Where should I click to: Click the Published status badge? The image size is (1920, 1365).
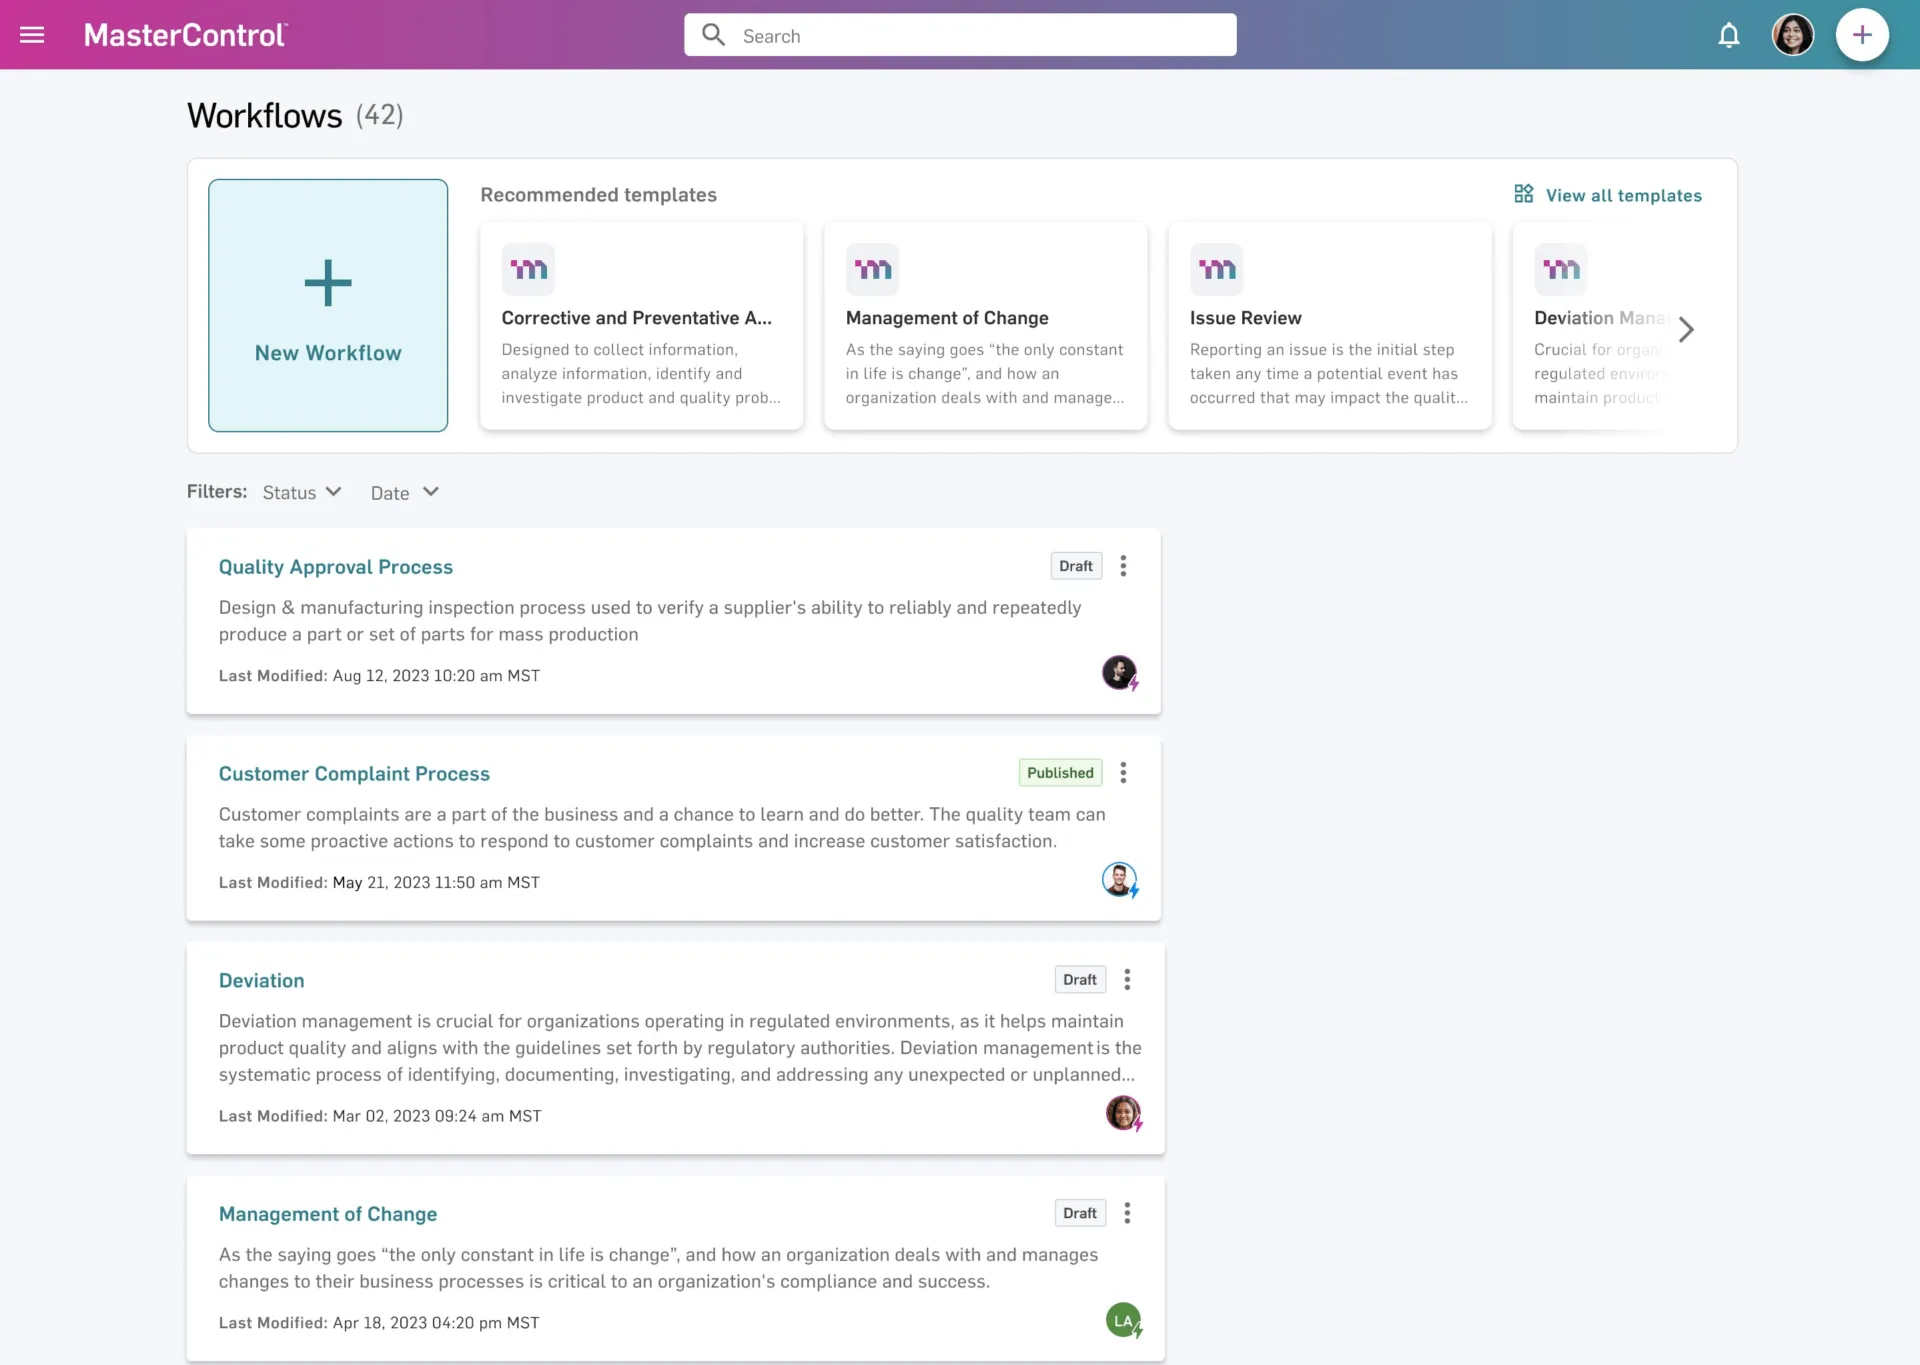1060,773
